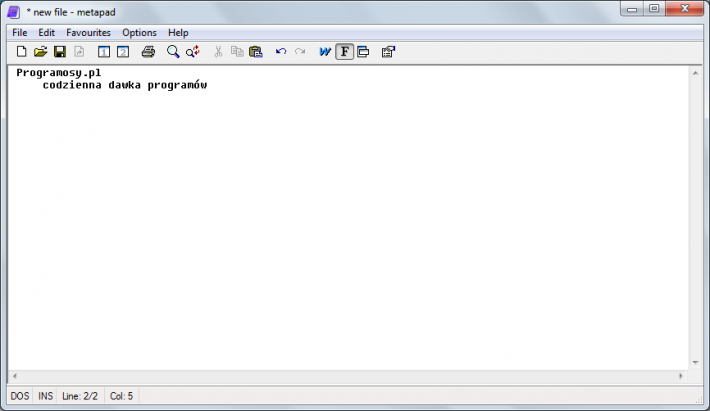Undo the last edit with the blue arrow
The image size is (710, 411).
click(281, 52)
